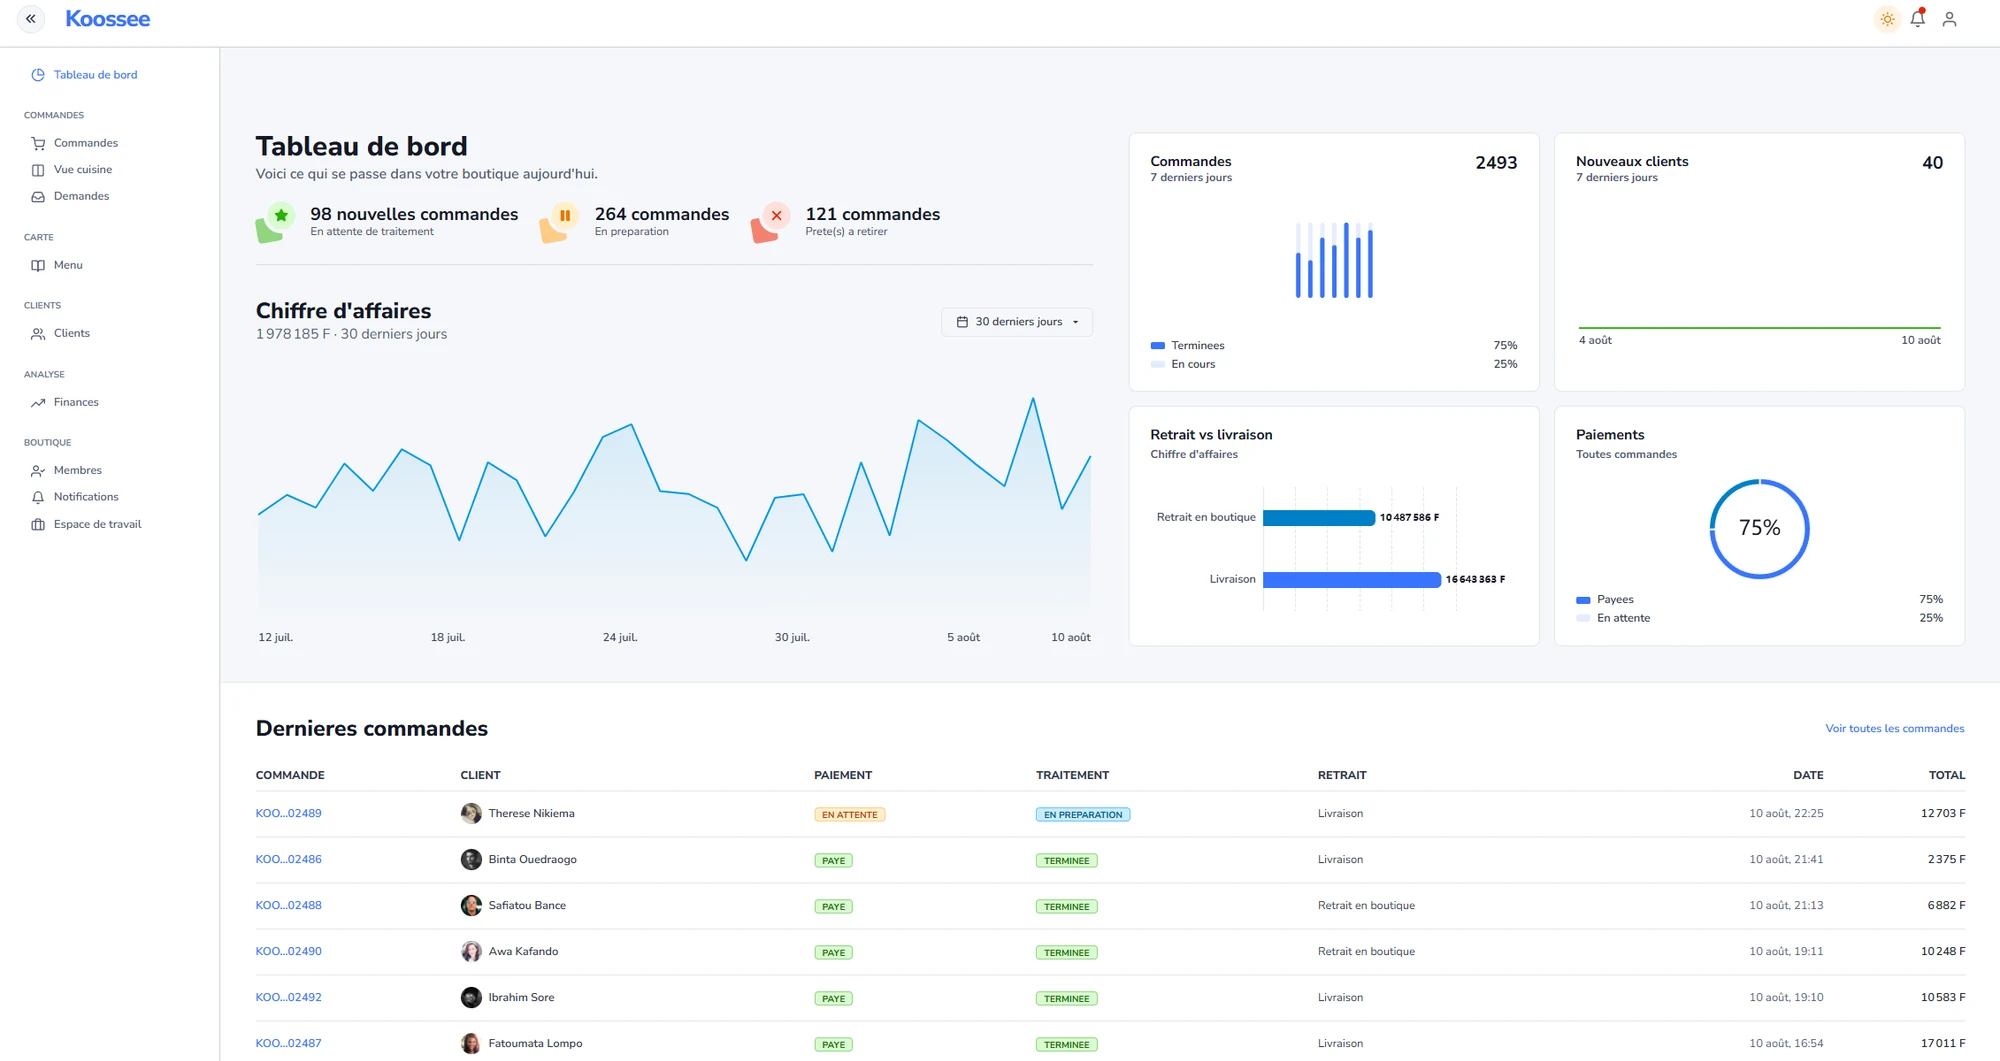The height and width of the screenshot is (1061, 2000).
Task: Open Membres under Boutique
Action: tap(77, 470)
